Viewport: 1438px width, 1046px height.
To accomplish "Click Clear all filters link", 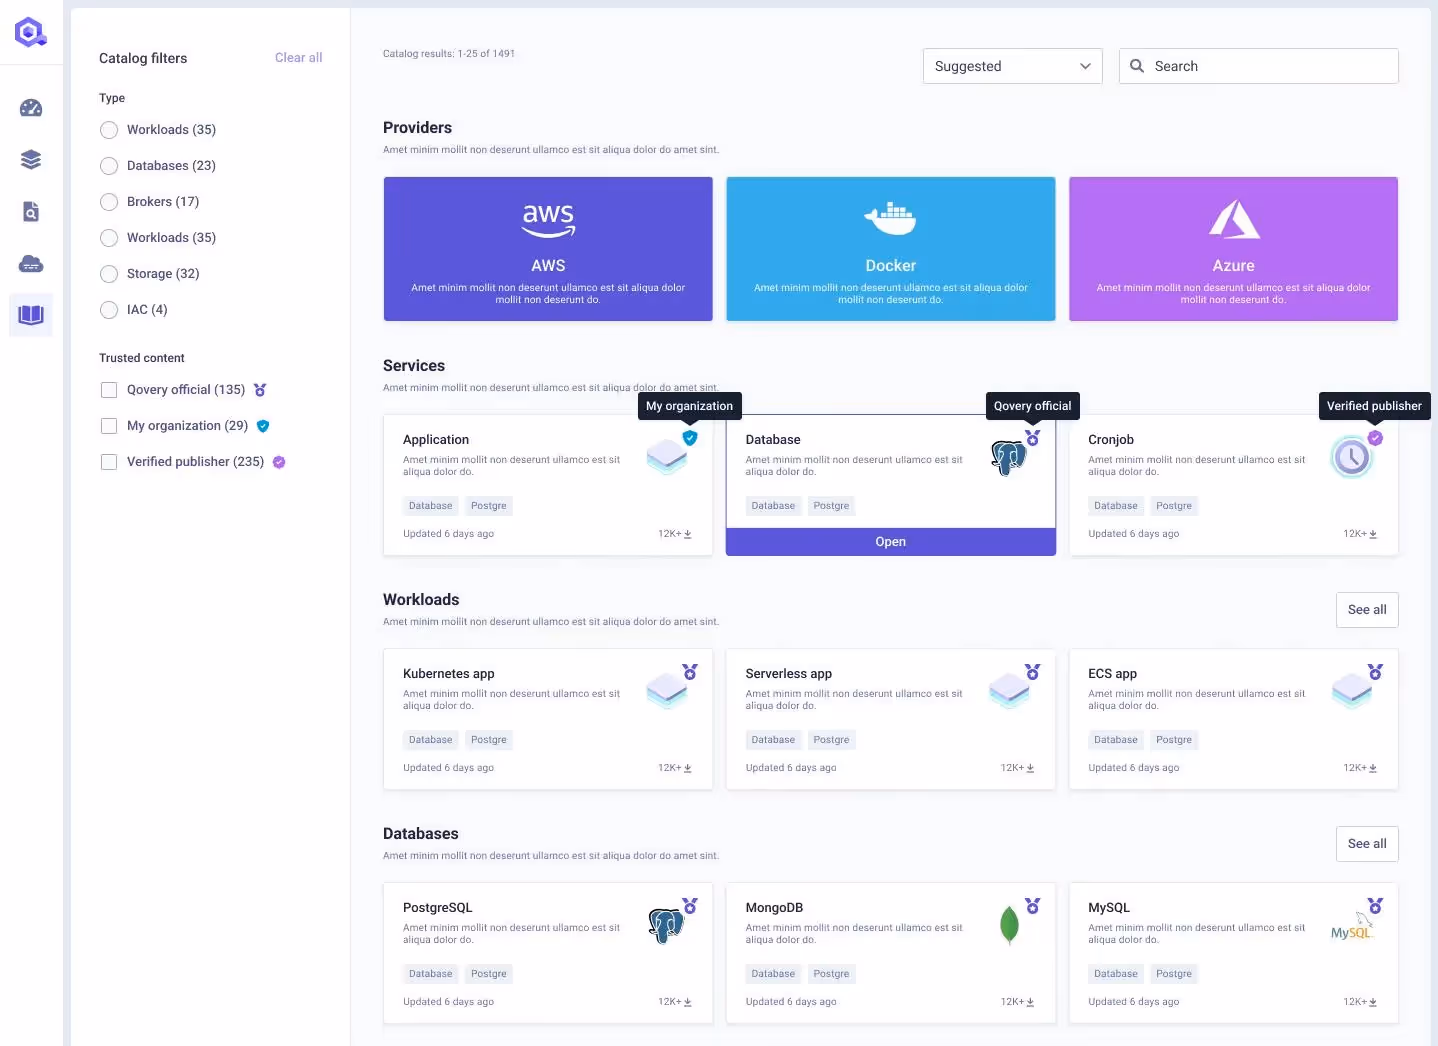I will pyautogui.click(x=298, y=58).
